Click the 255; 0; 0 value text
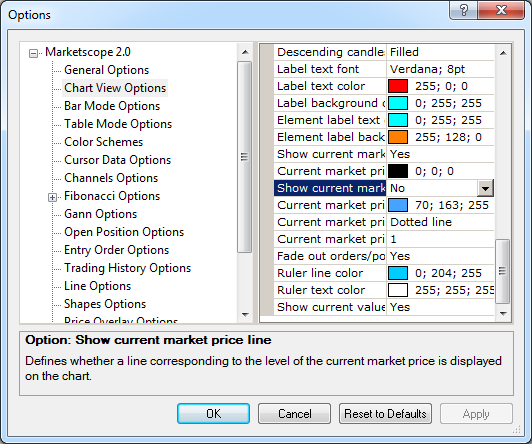This screenshot has height=444, width=532. point(441,86)
